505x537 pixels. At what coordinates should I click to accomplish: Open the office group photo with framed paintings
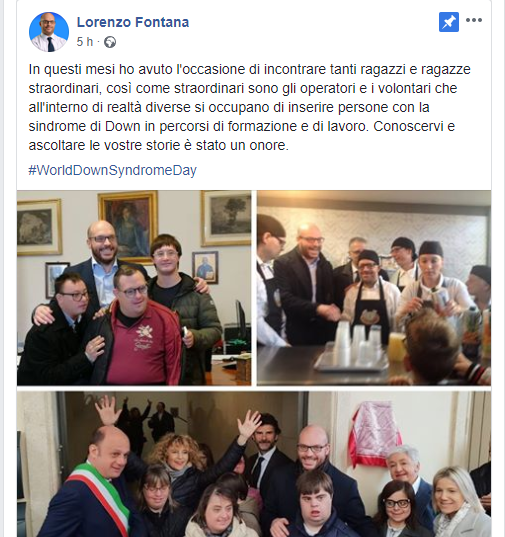click(134, 288)
